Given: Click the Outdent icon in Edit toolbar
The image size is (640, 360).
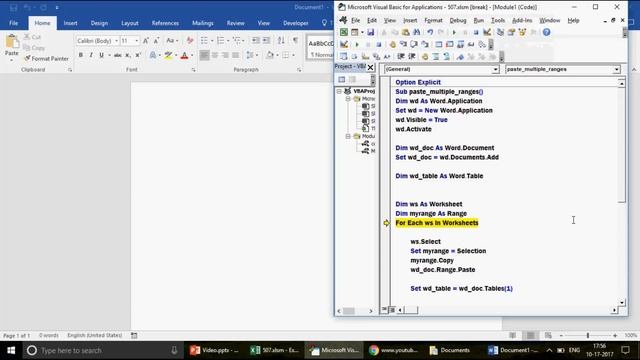Looking at the screenshot, I should pyautogui.click(x=412, y=56).
